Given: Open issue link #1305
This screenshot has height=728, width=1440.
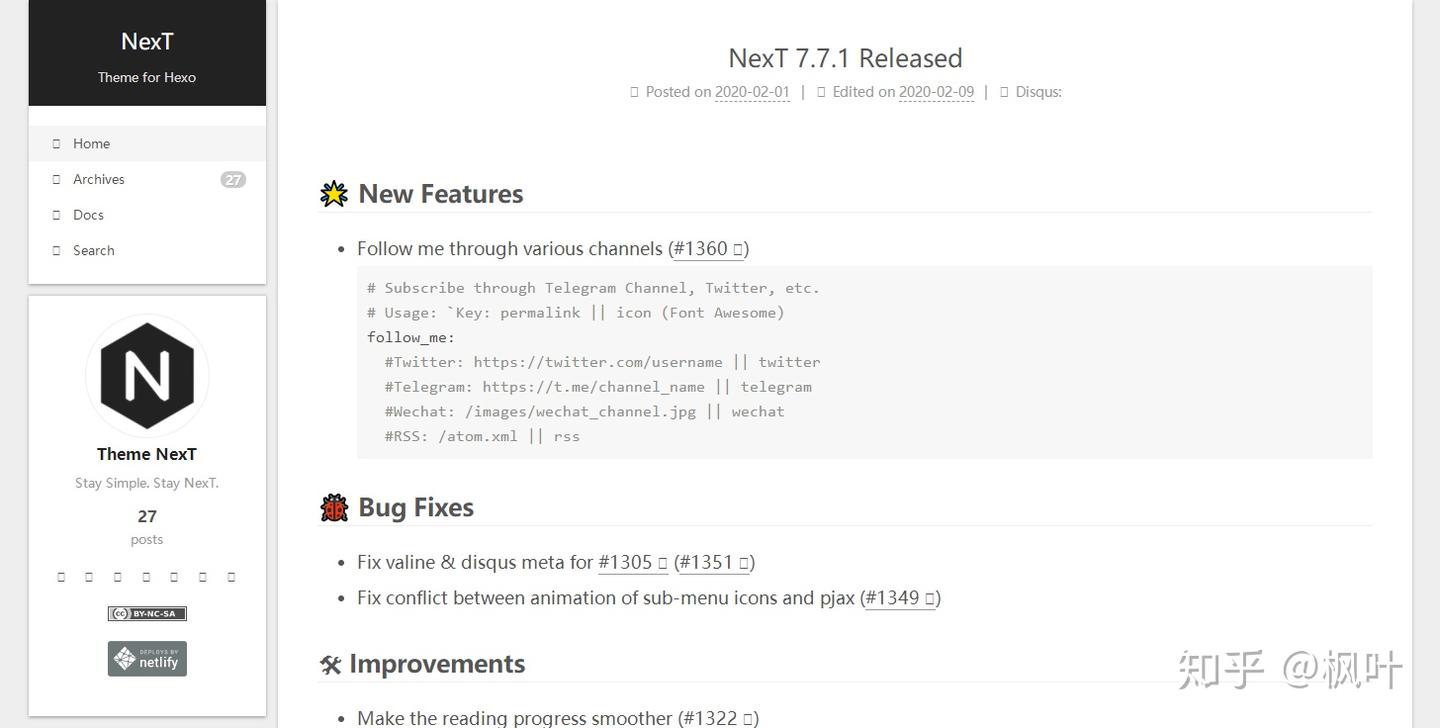Looking at the screenshot, I should pos(632,562).
